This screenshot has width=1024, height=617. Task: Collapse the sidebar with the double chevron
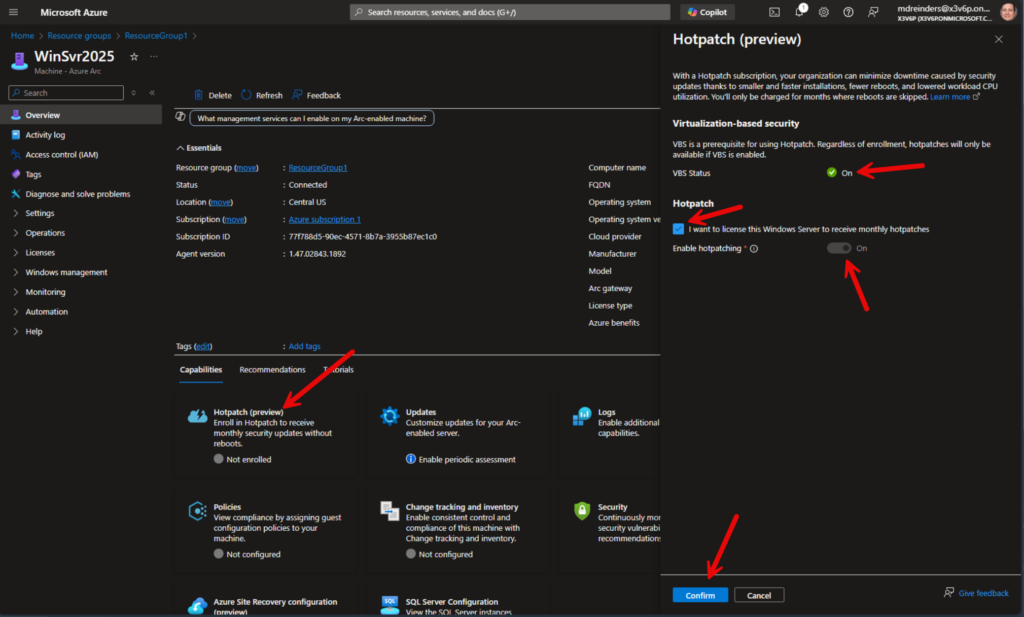[x=152, y=93]
